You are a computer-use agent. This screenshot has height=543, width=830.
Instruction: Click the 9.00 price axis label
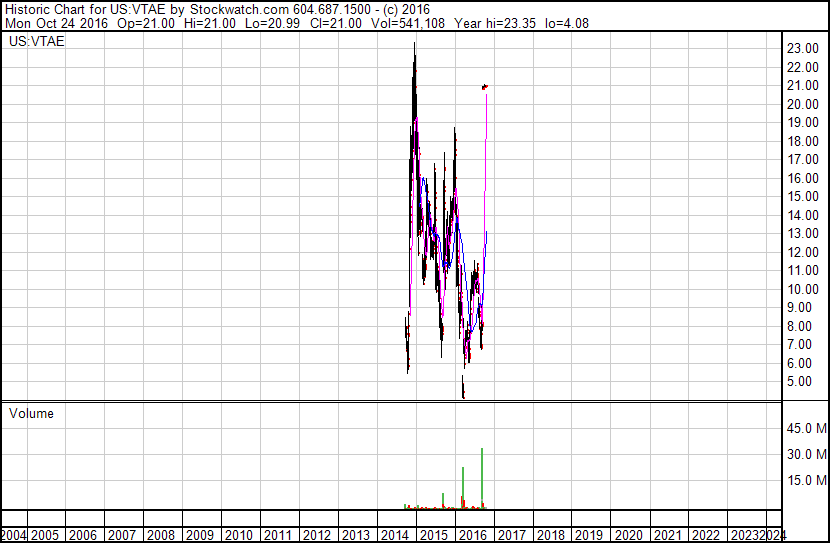pyautogui.click(x=799, y=307)
